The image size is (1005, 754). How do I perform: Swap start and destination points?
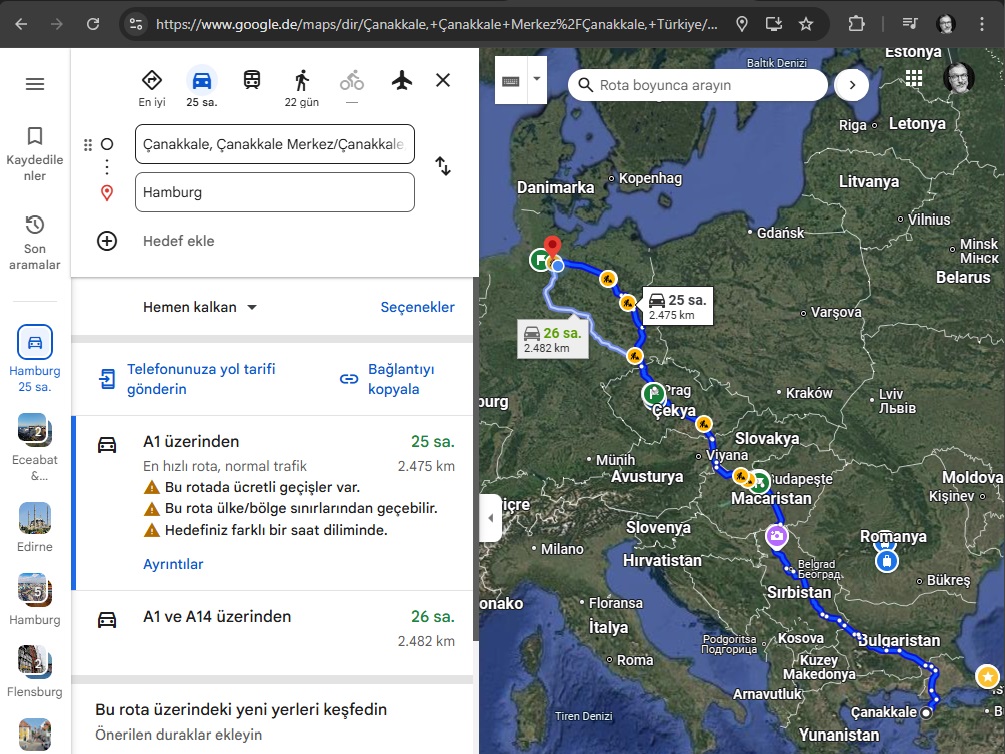(443, 166)
